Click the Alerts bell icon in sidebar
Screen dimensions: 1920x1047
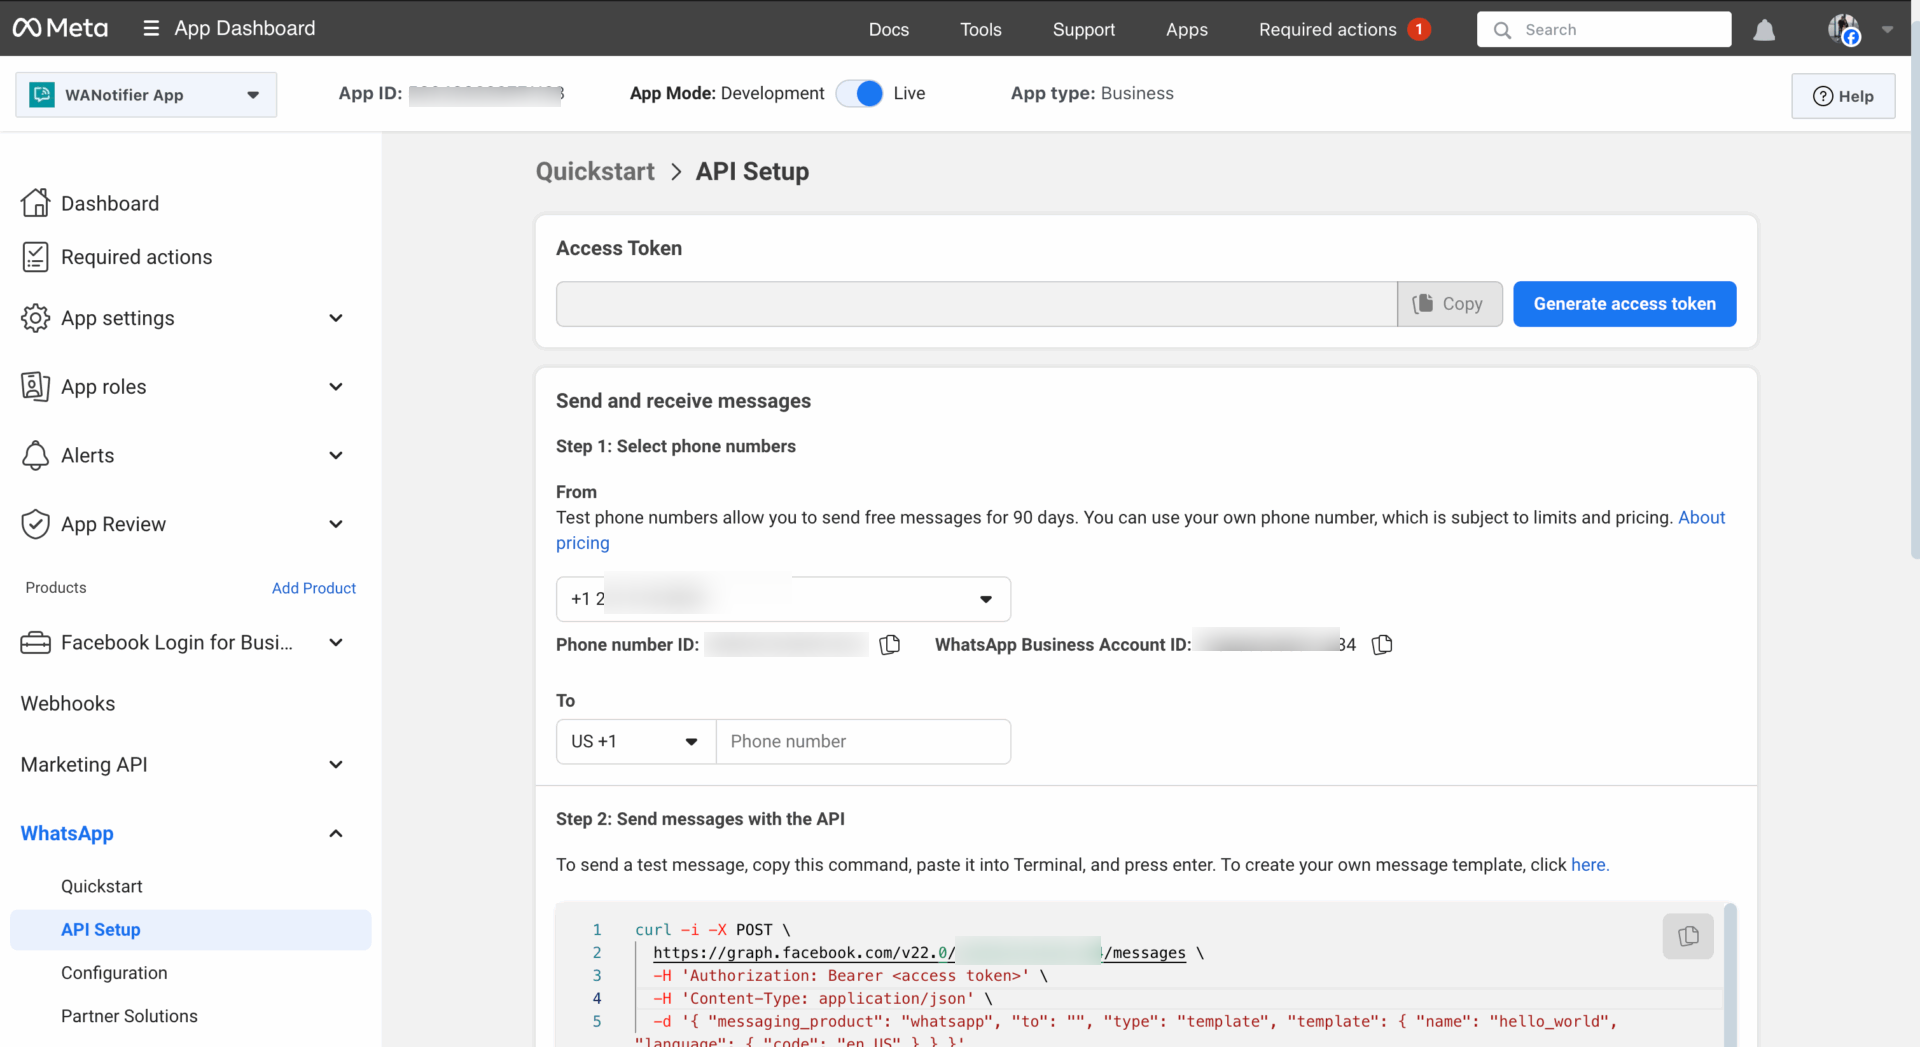(x=35, y=455)
